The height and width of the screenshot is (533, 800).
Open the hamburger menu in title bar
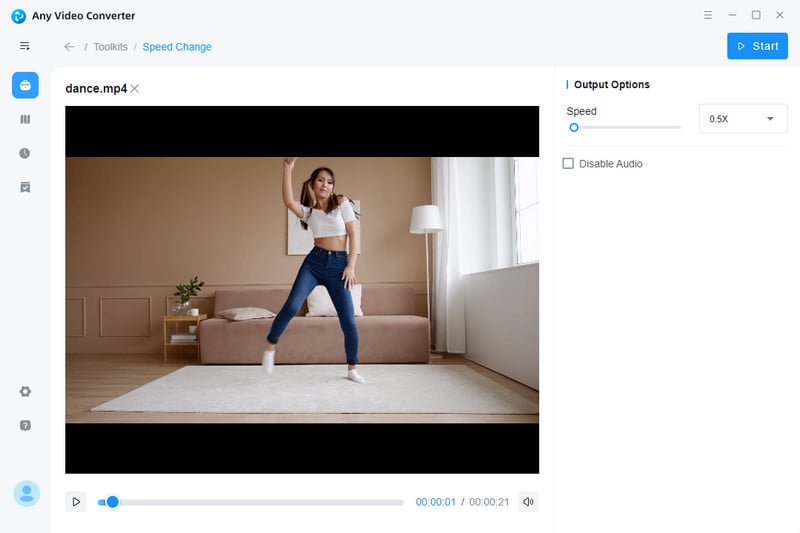point(708,15)
